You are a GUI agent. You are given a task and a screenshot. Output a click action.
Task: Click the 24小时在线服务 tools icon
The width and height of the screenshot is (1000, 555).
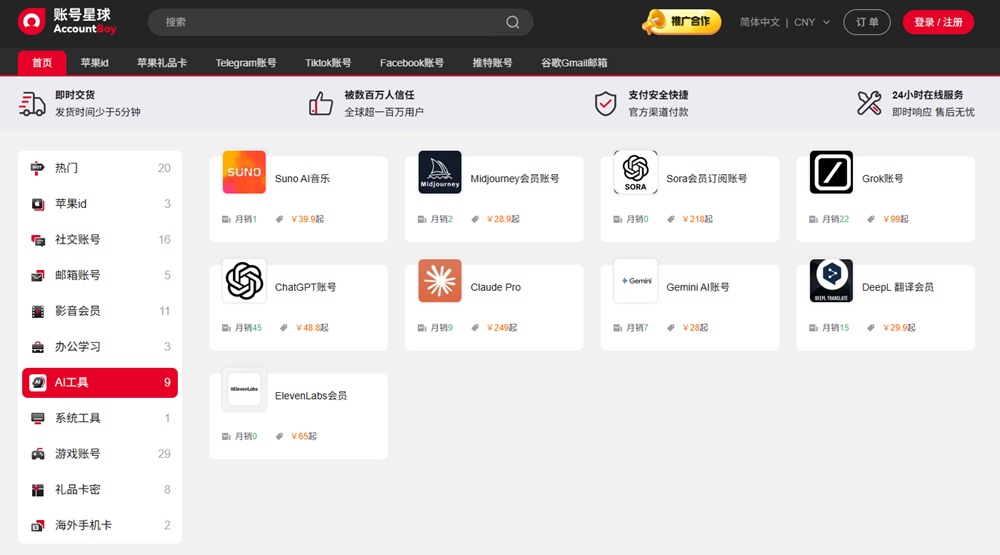tap(869, 103)
